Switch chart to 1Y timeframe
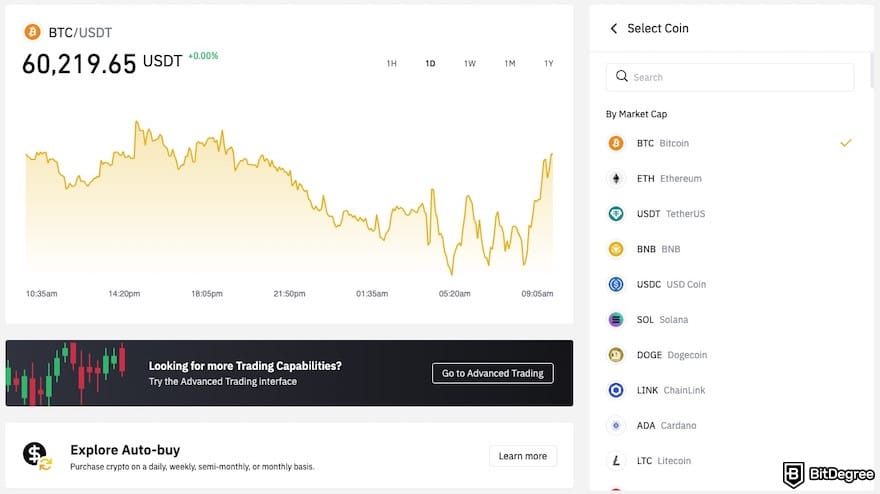The image size is (880, 494). point(549,63)
